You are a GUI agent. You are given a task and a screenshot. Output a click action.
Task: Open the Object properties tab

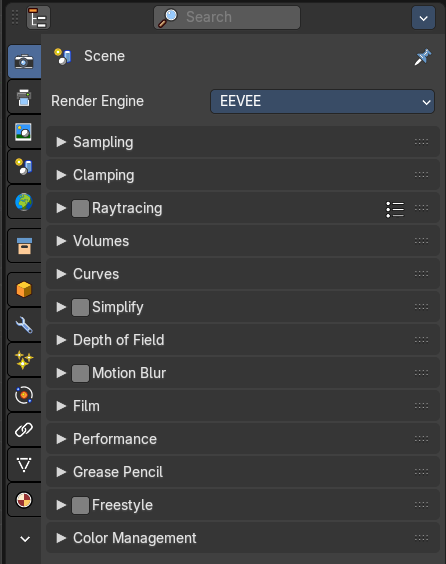point(24,290)
